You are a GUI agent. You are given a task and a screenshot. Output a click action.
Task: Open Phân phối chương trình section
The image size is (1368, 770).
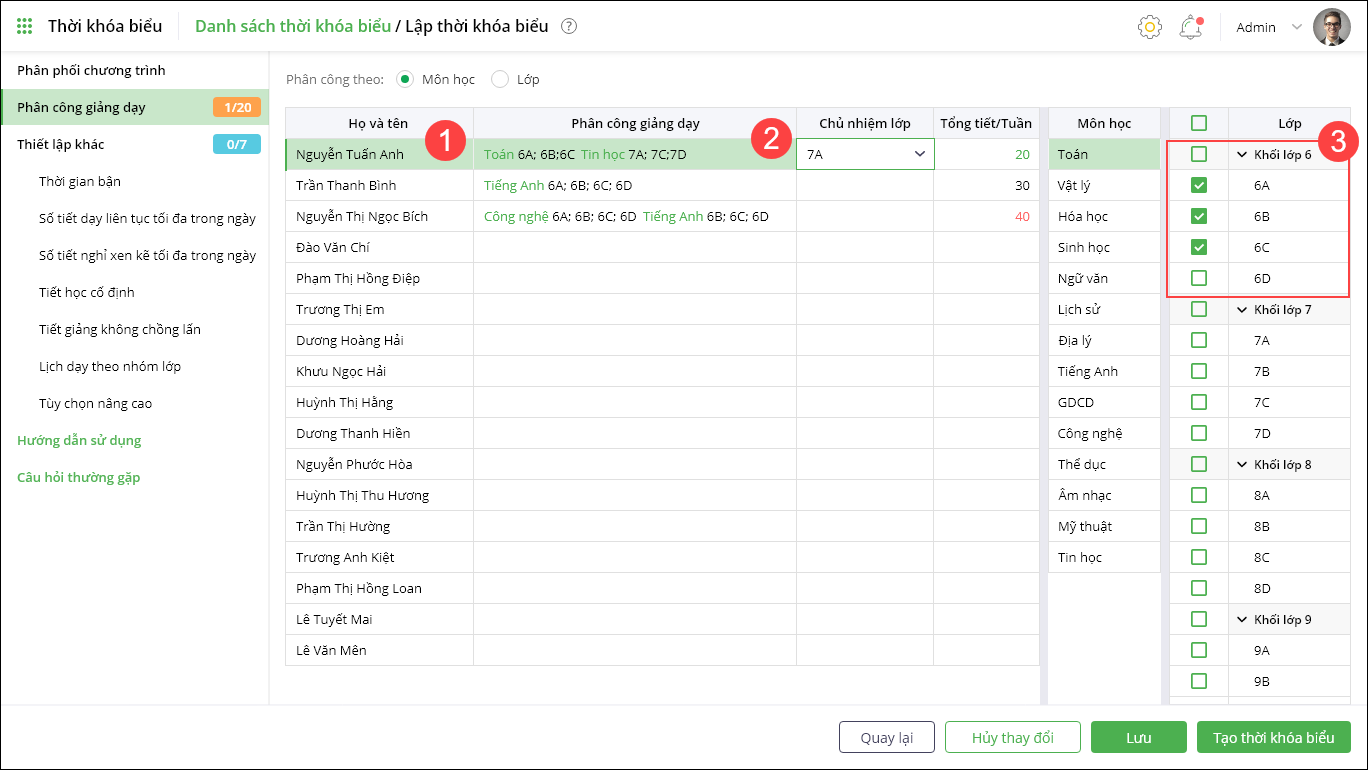point(91,71)
